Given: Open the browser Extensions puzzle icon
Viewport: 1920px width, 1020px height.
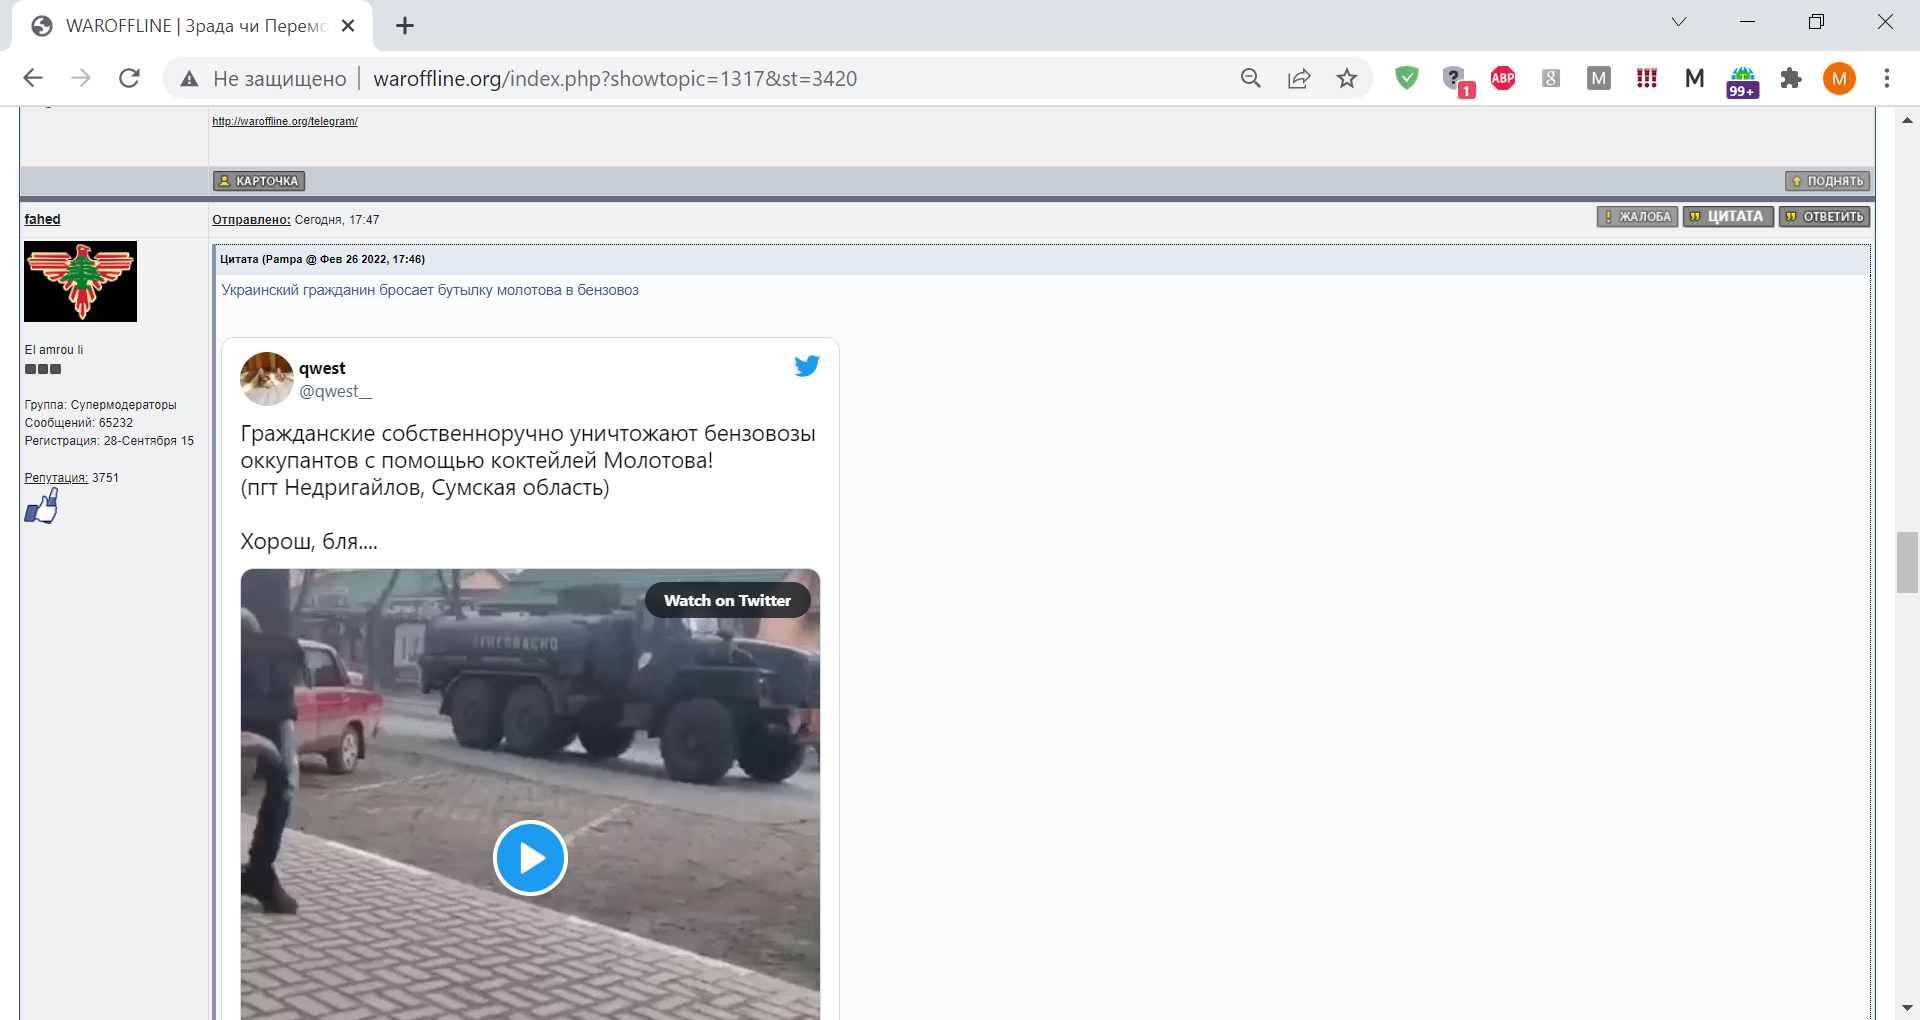Looking at the screenshot, I should click(1790, 79).
